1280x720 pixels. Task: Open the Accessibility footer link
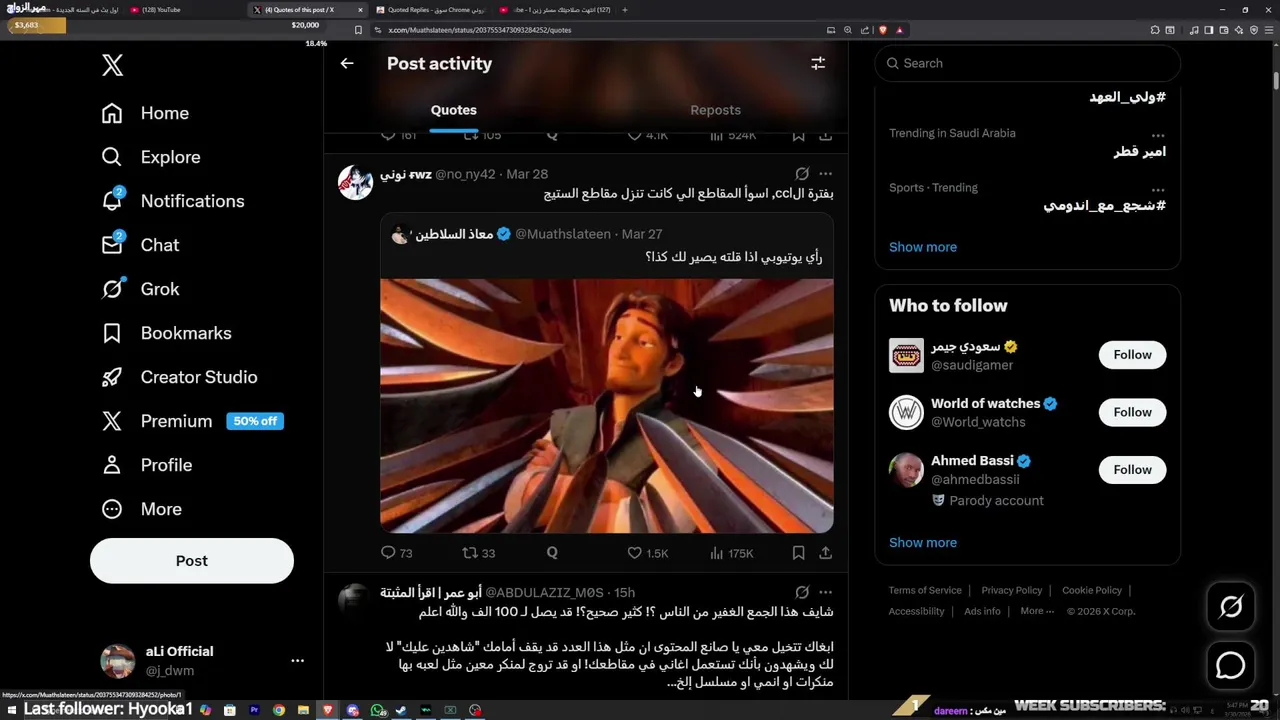916,611
